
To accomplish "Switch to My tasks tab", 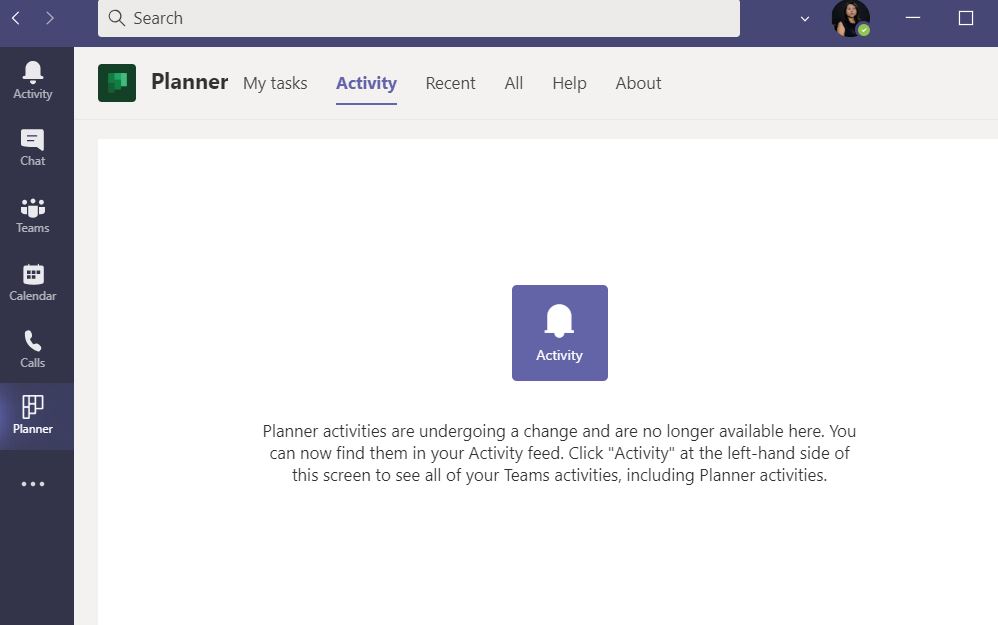I will (275, 83).
